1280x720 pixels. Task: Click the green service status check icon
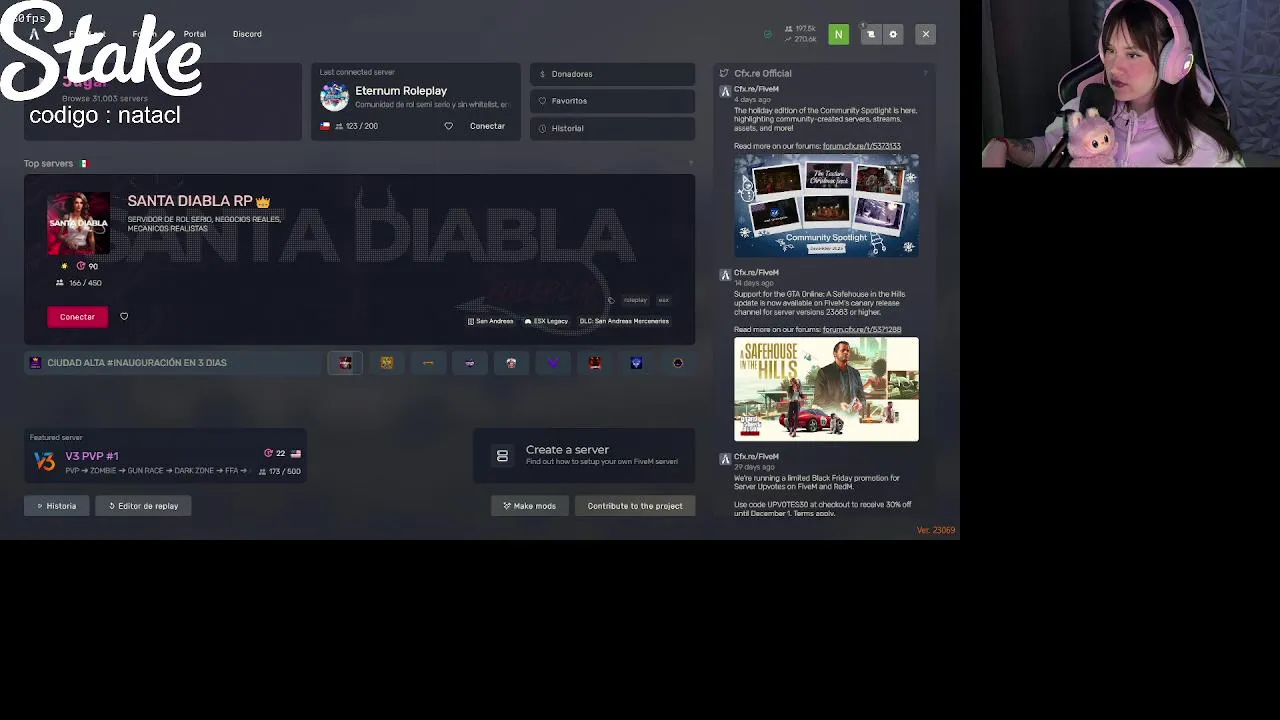pyautogui.click(x=768, y=34)
